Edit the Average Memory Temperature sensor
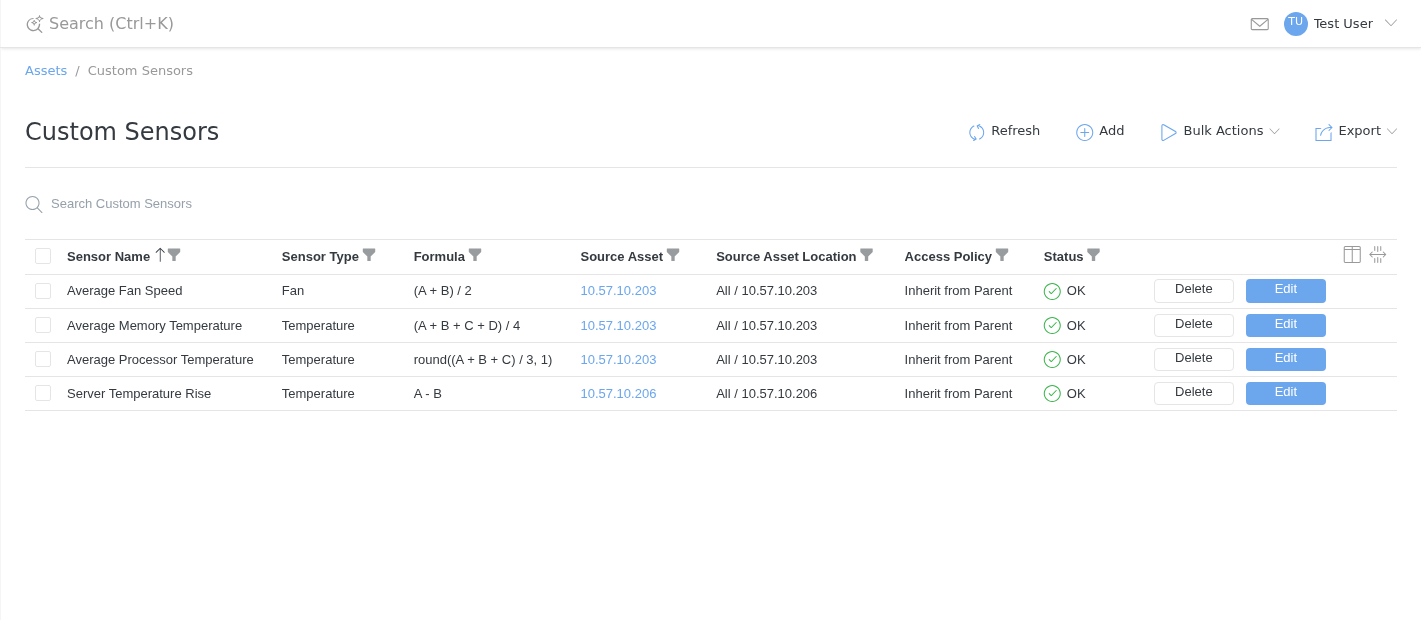This screenshot has width=1421, height=620. pos(1286,325)
